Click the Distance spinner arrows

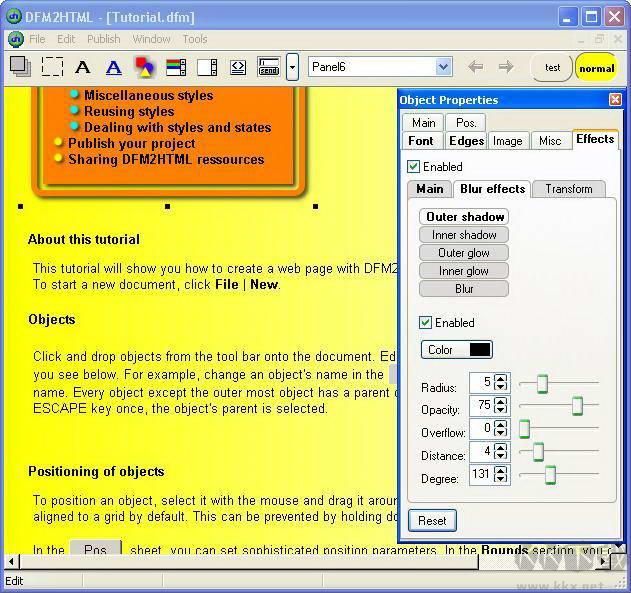[501, 451]
